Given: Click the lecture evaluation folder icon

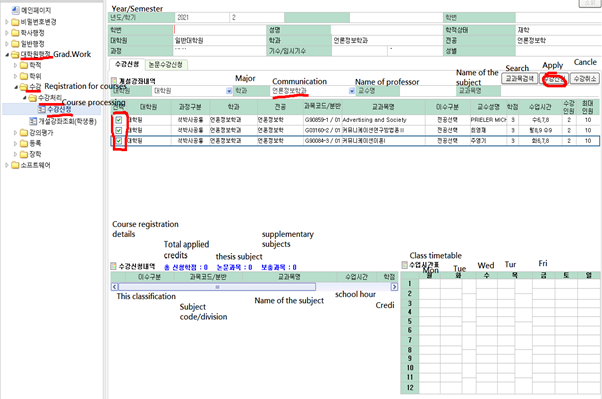Looking at the screenshot, I should pyautogui.click(x=24, y=132).
